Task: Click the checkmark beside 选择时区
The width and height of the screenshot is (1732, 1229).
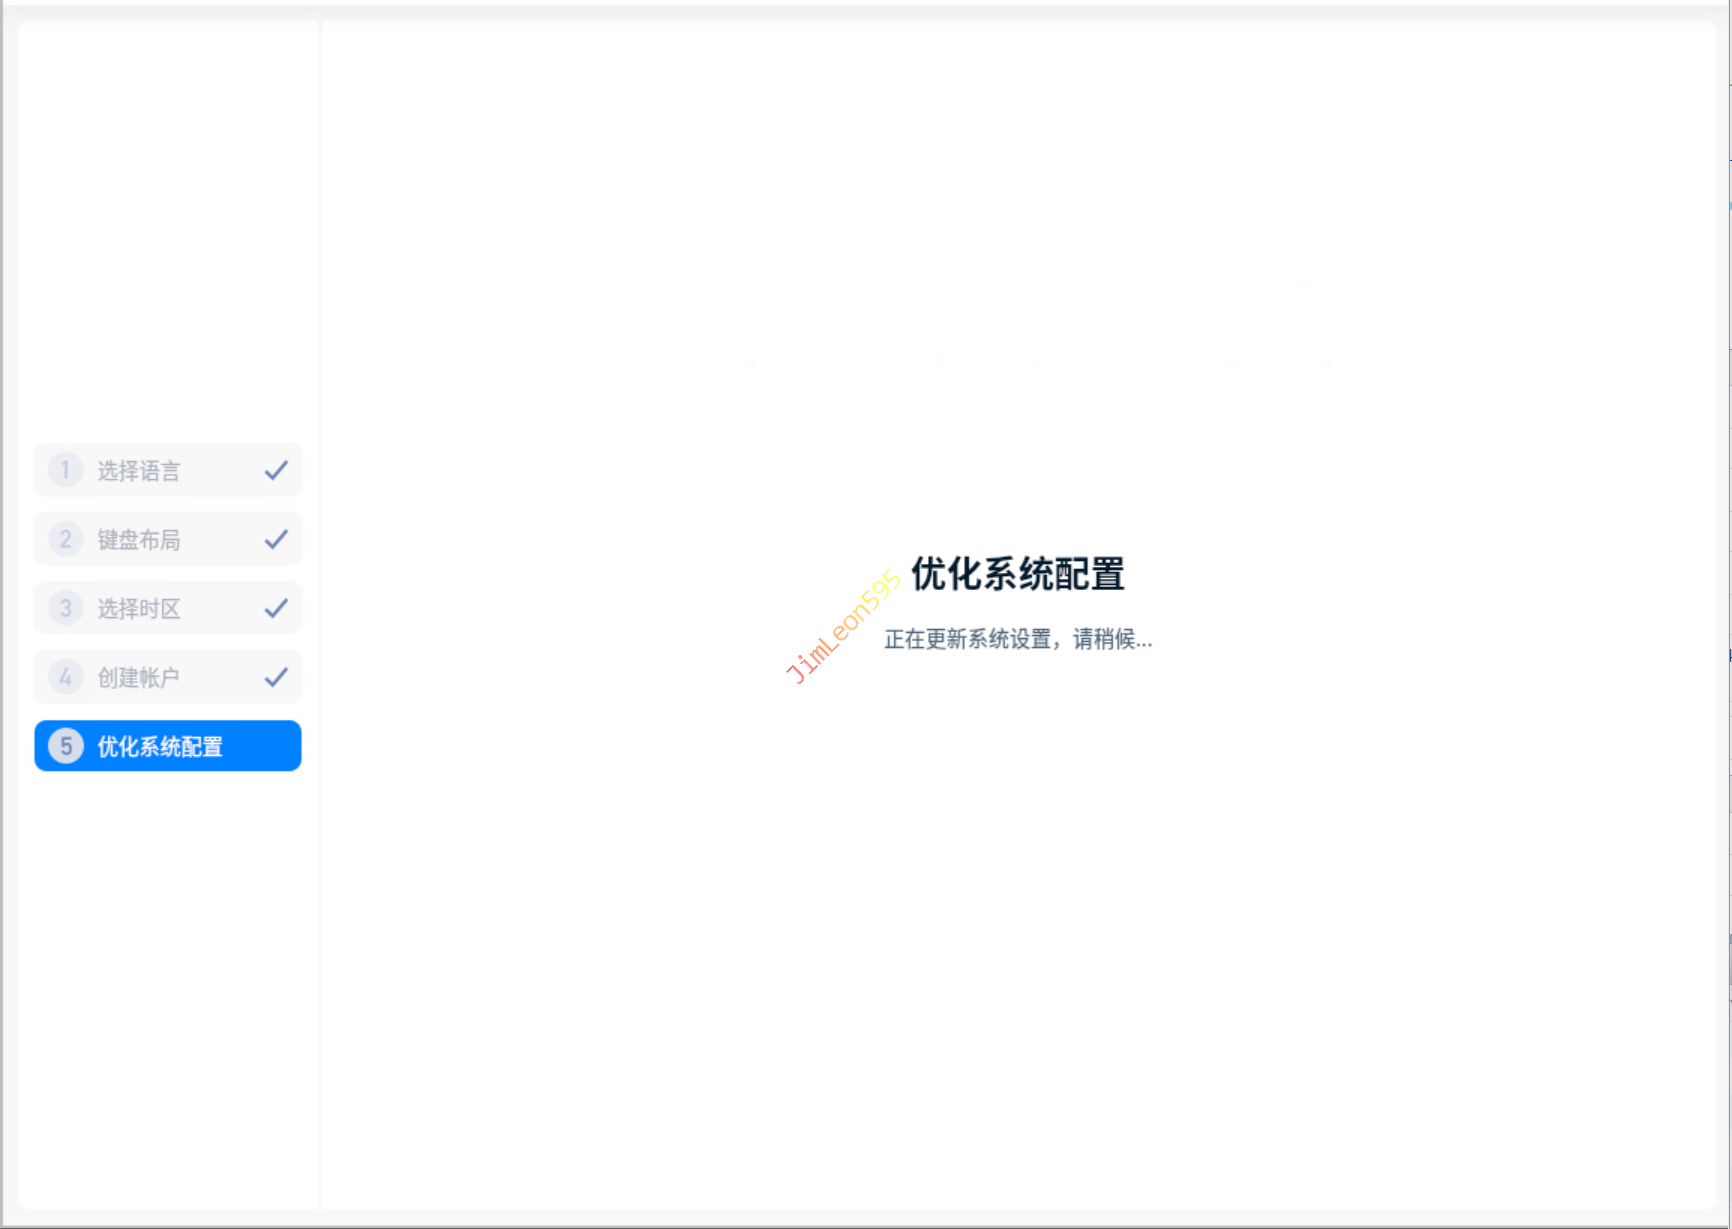Action: coord(276,608)
